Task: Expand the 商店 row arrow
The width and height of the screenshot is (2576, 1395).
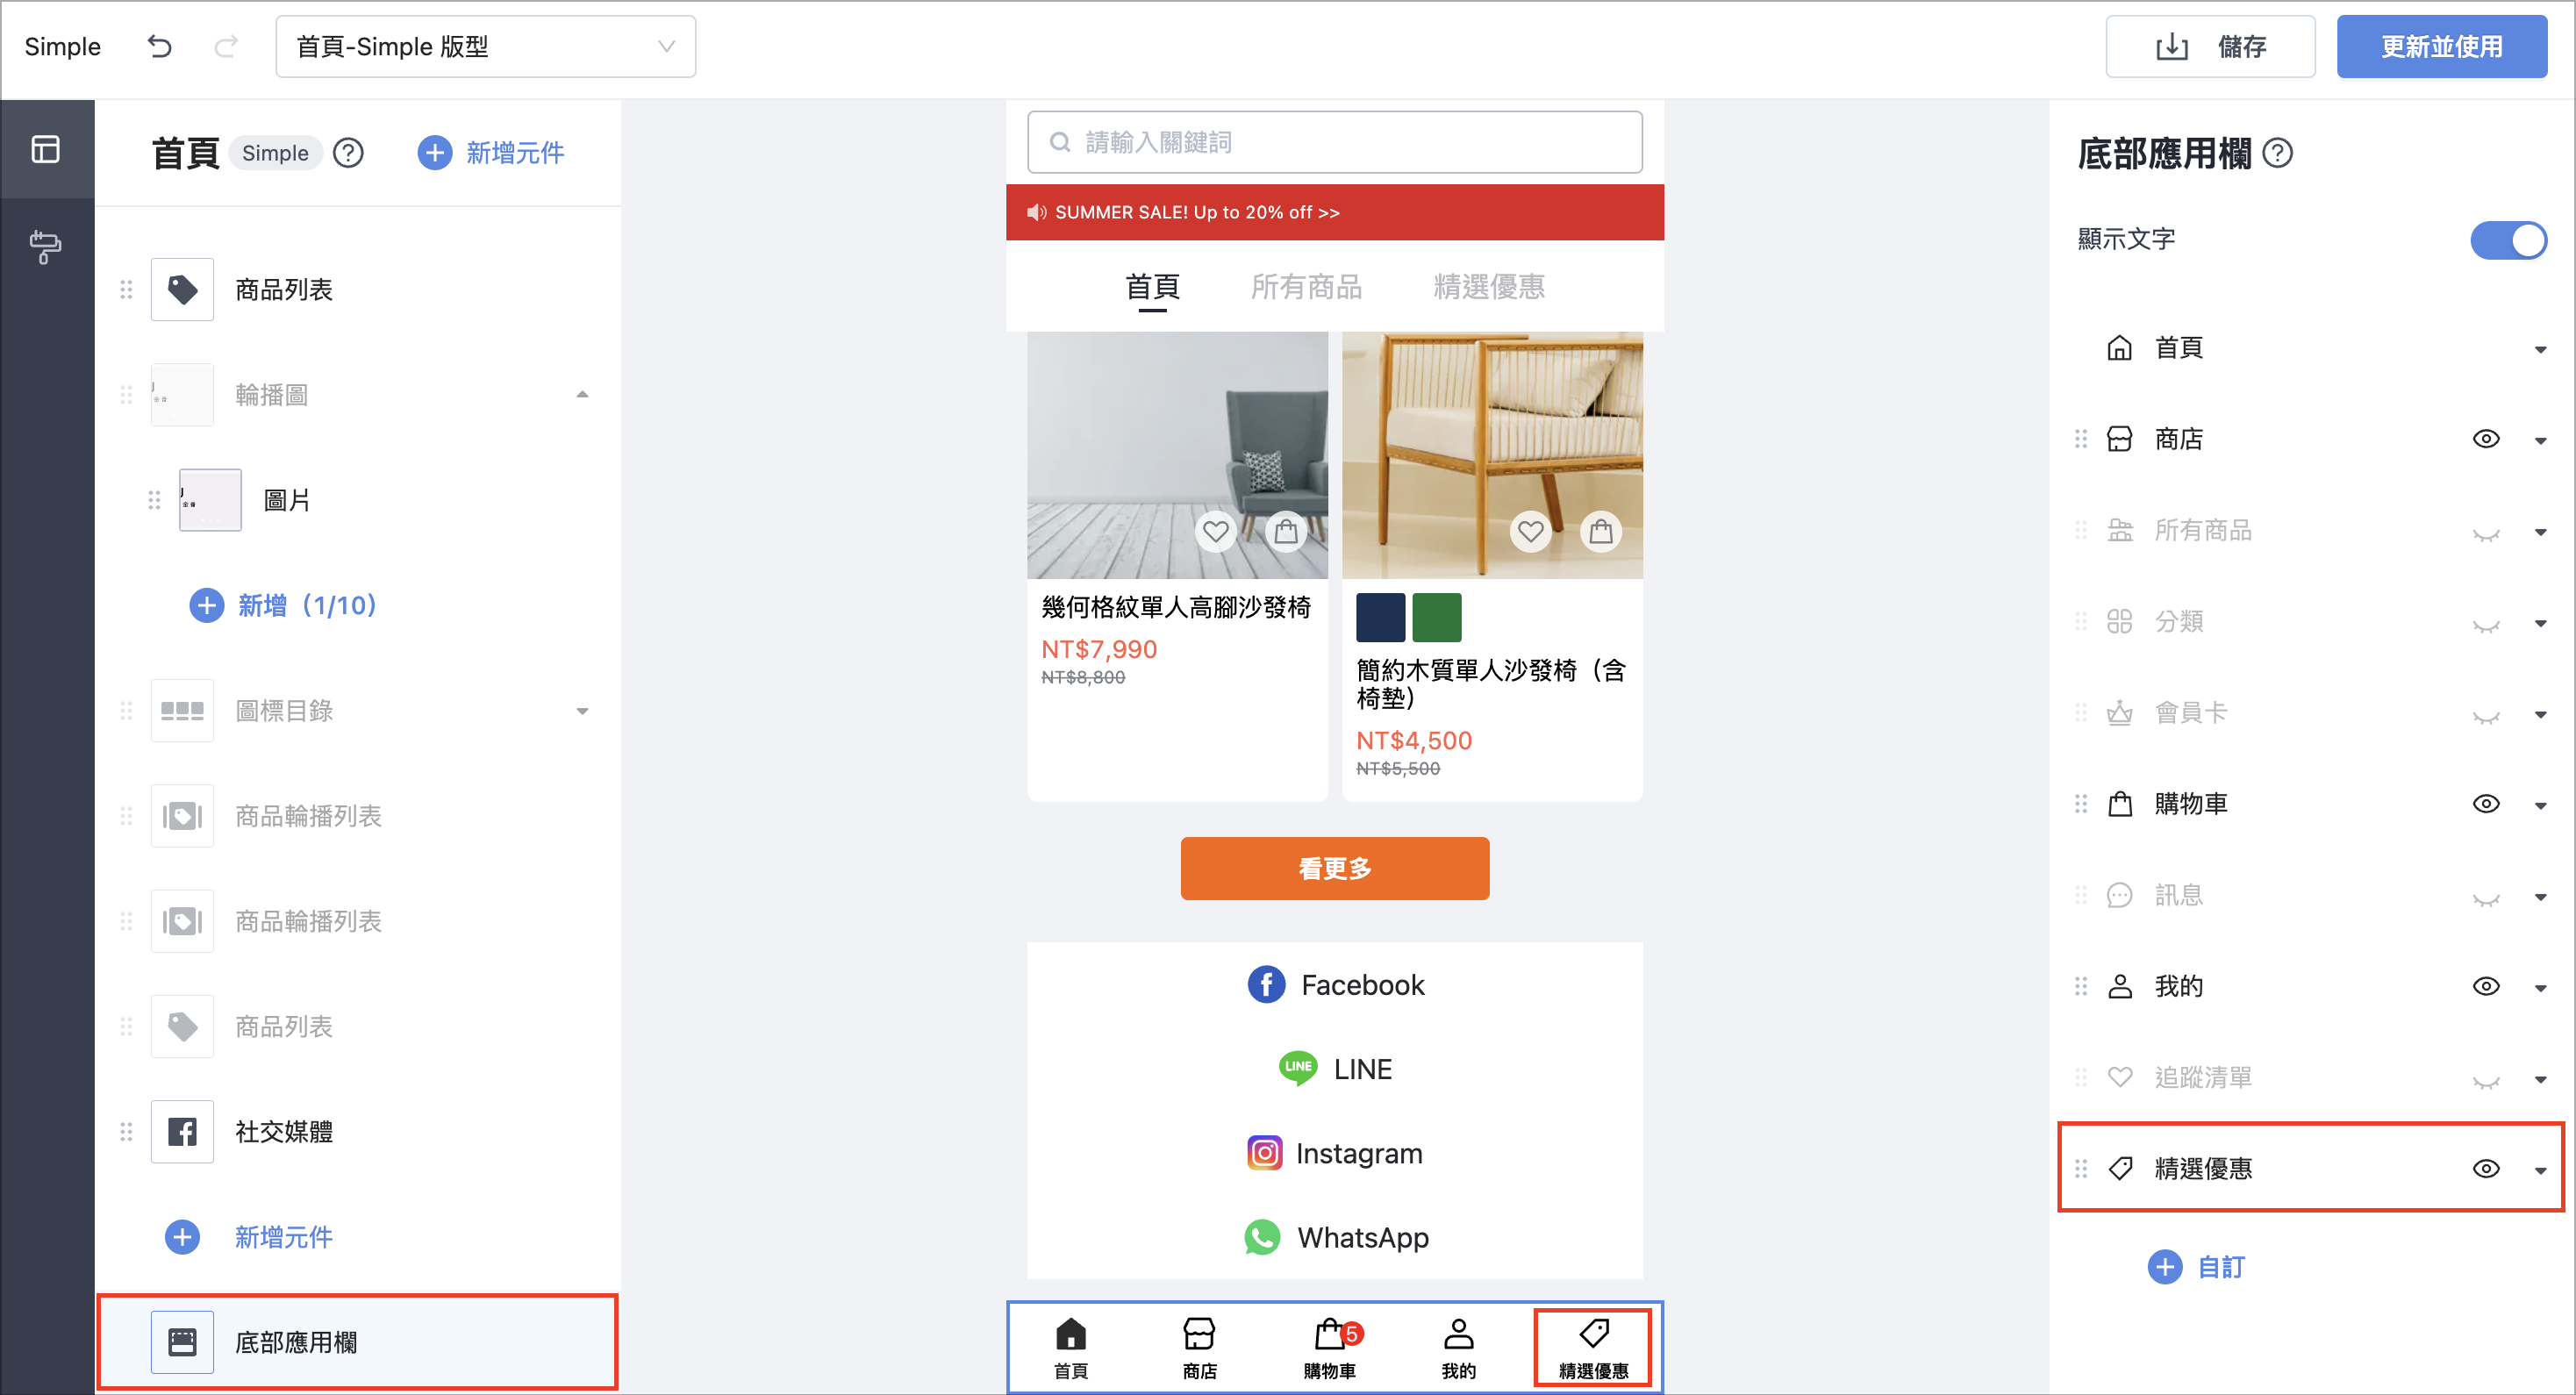Action: click(2540, 441)
